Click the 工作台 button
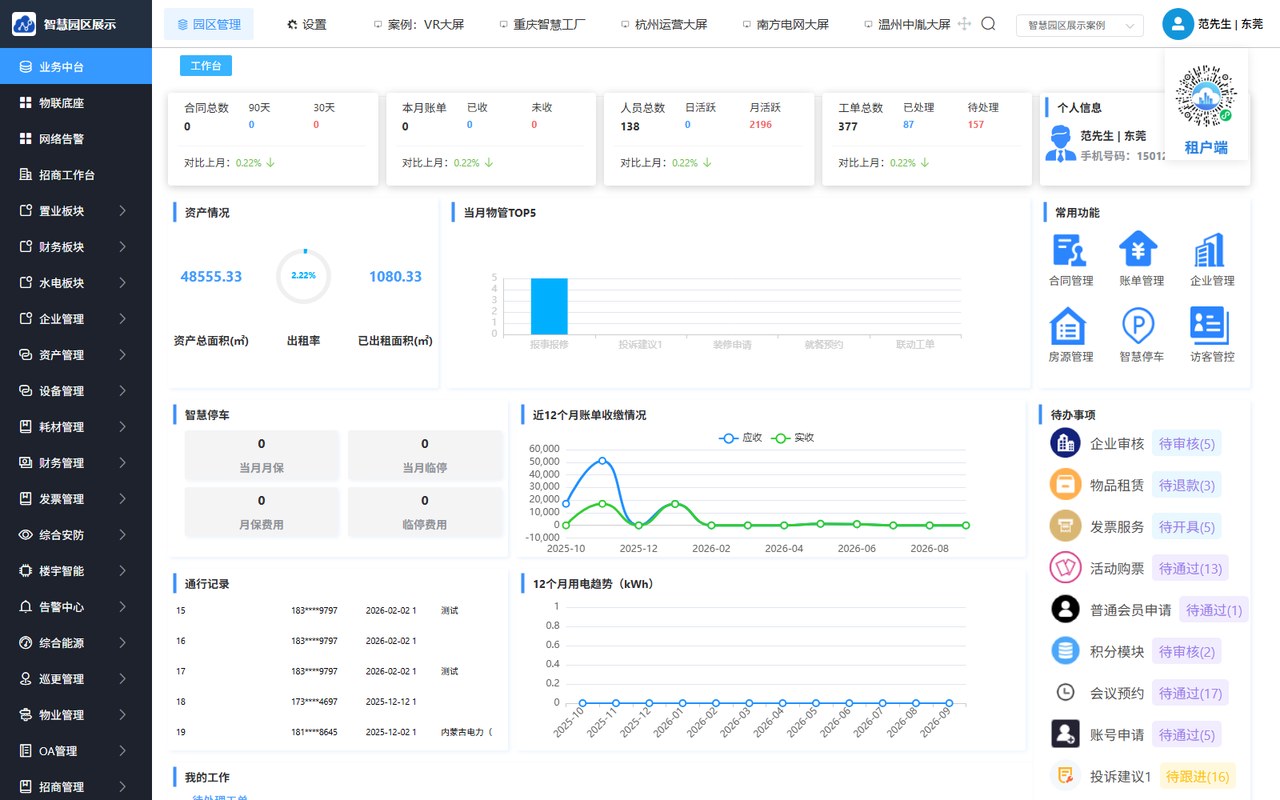 pyautogui.click(x=206, y=66)
